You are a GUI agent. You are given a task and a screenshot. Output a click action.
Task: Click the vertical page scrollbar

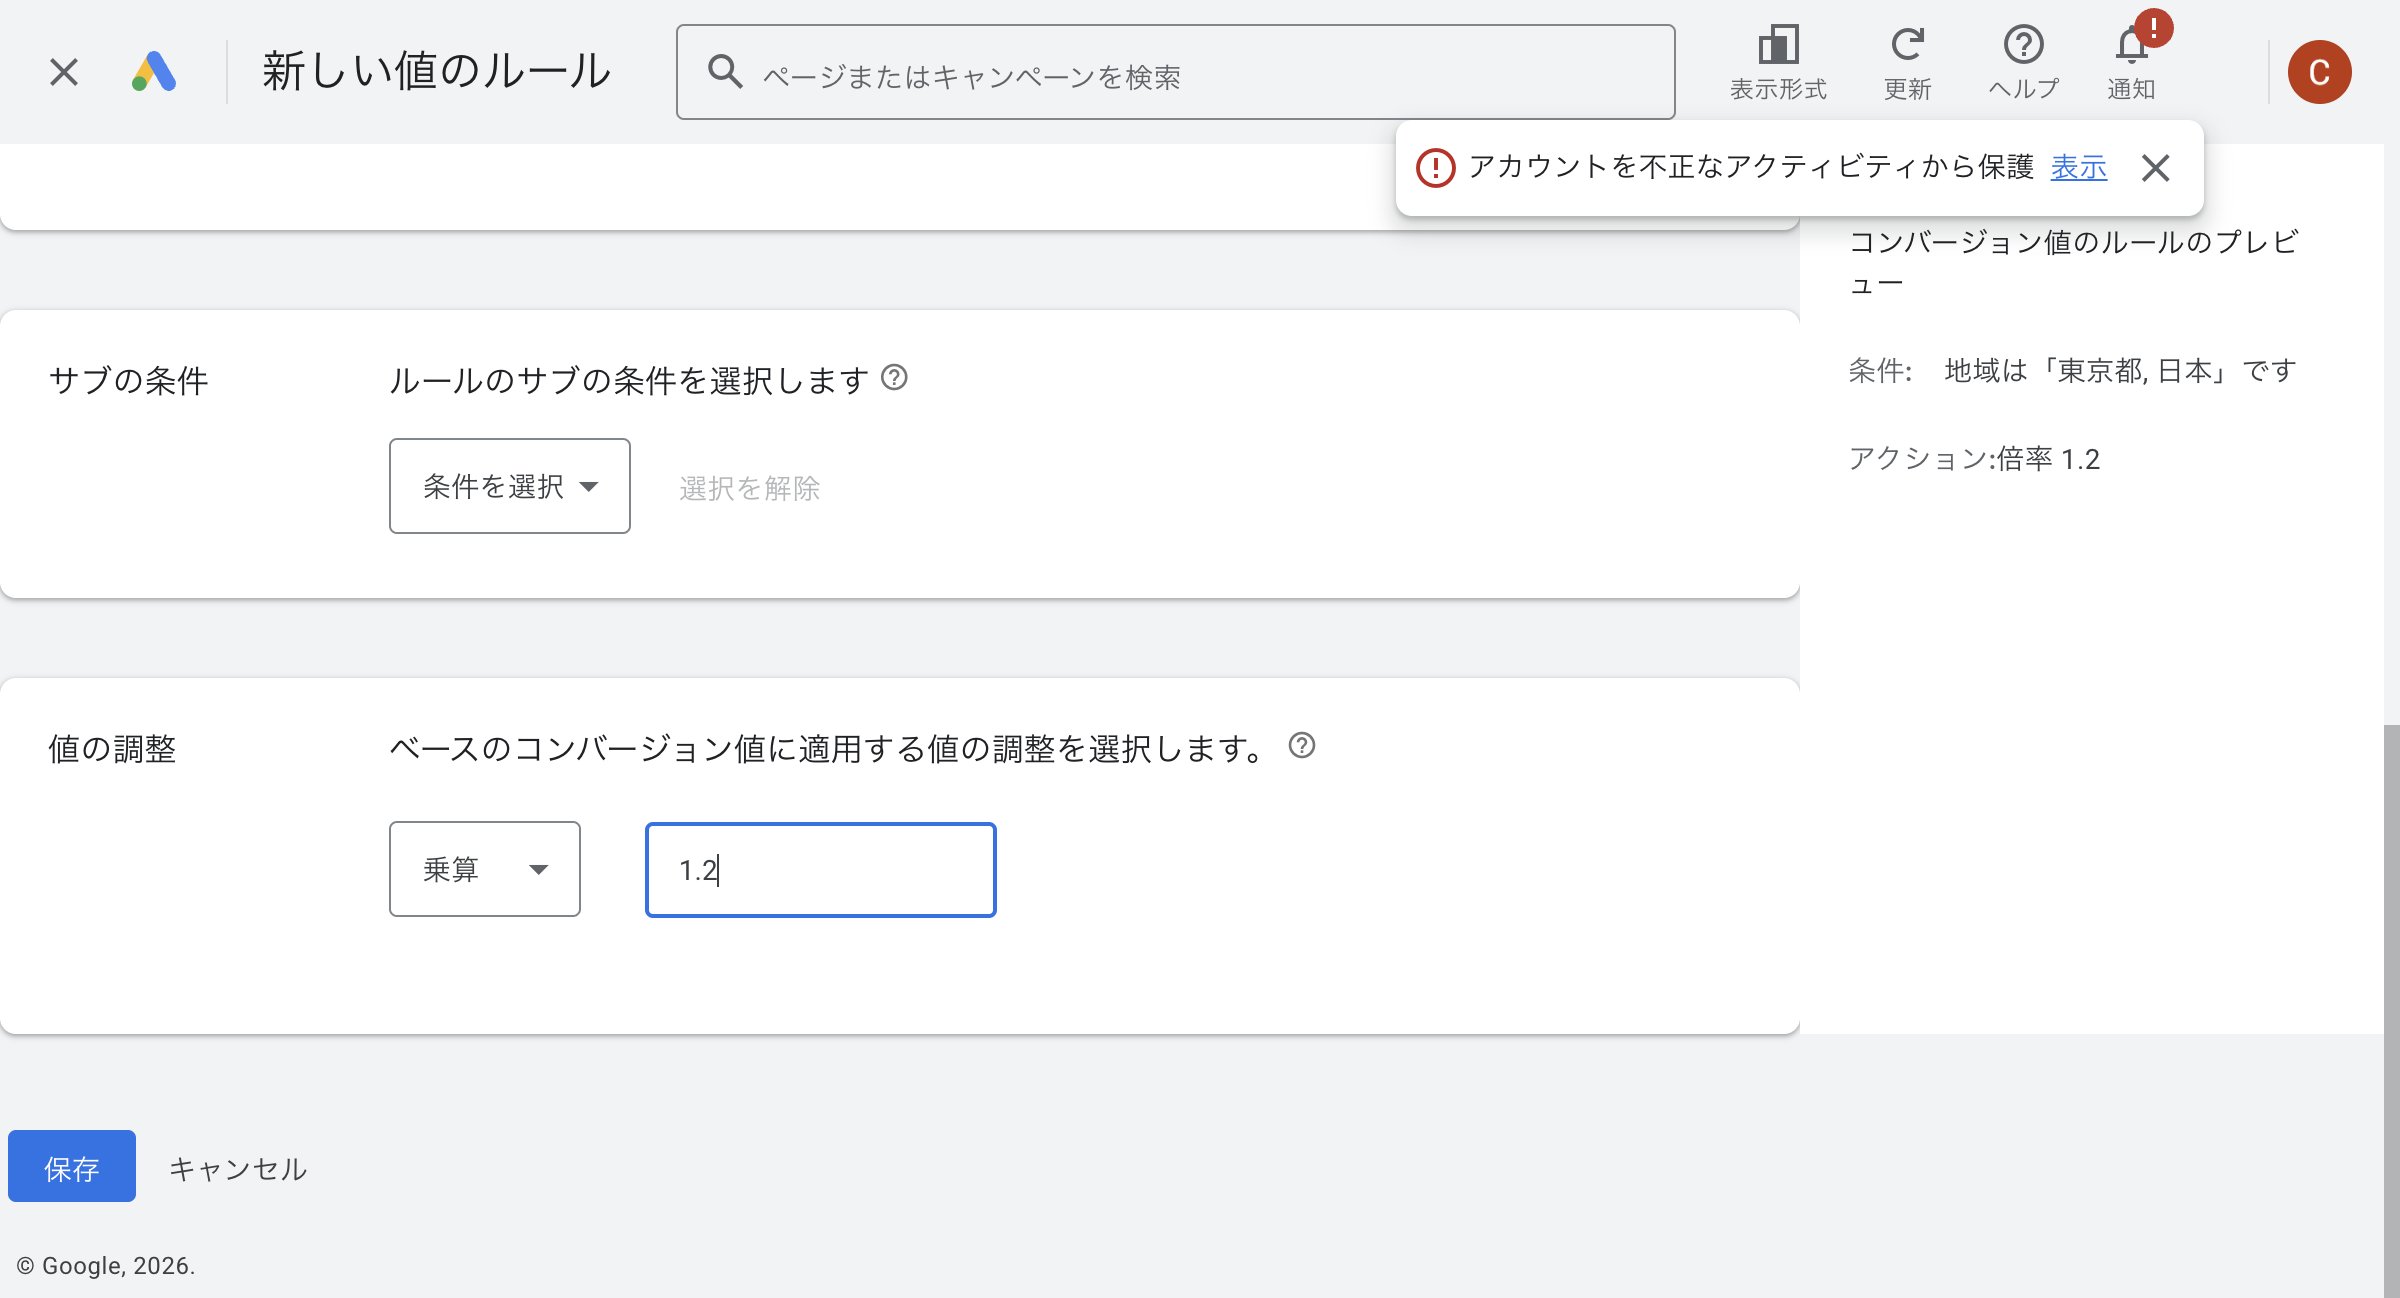[2391, 1010]
